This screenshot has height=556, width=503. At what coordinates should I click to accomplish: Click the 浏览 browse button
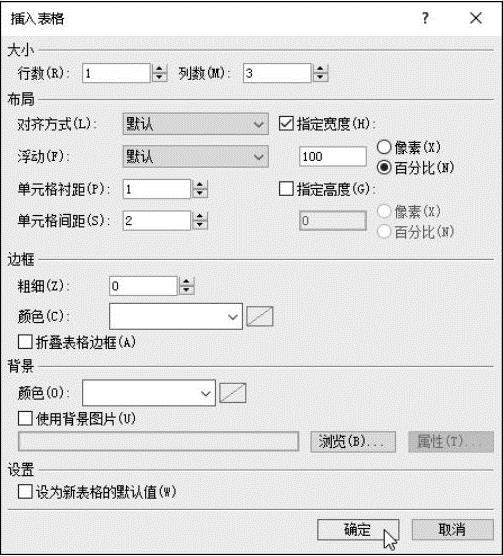[353, 441]
